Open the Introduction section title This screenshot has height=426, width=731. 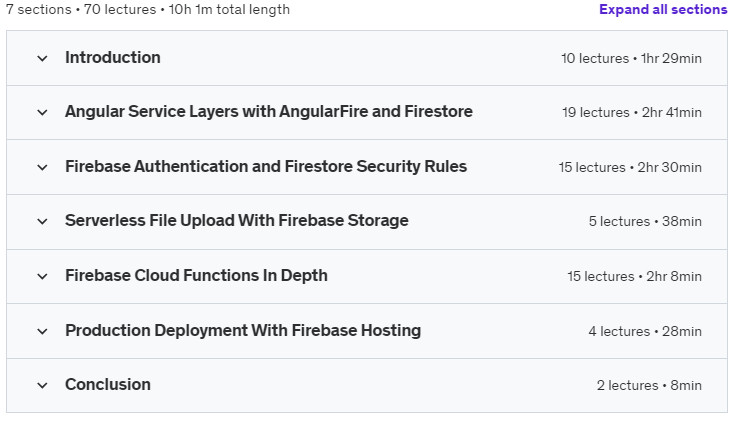click(x=113, y=57)
